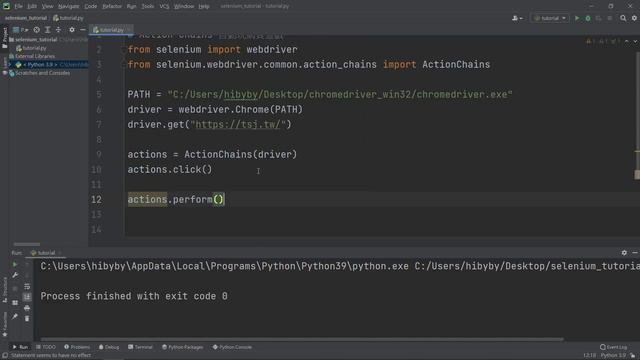The image size is (640, 360).
Task: Click the https://tsj.tw/ link in code
Action: click(238, 124)
